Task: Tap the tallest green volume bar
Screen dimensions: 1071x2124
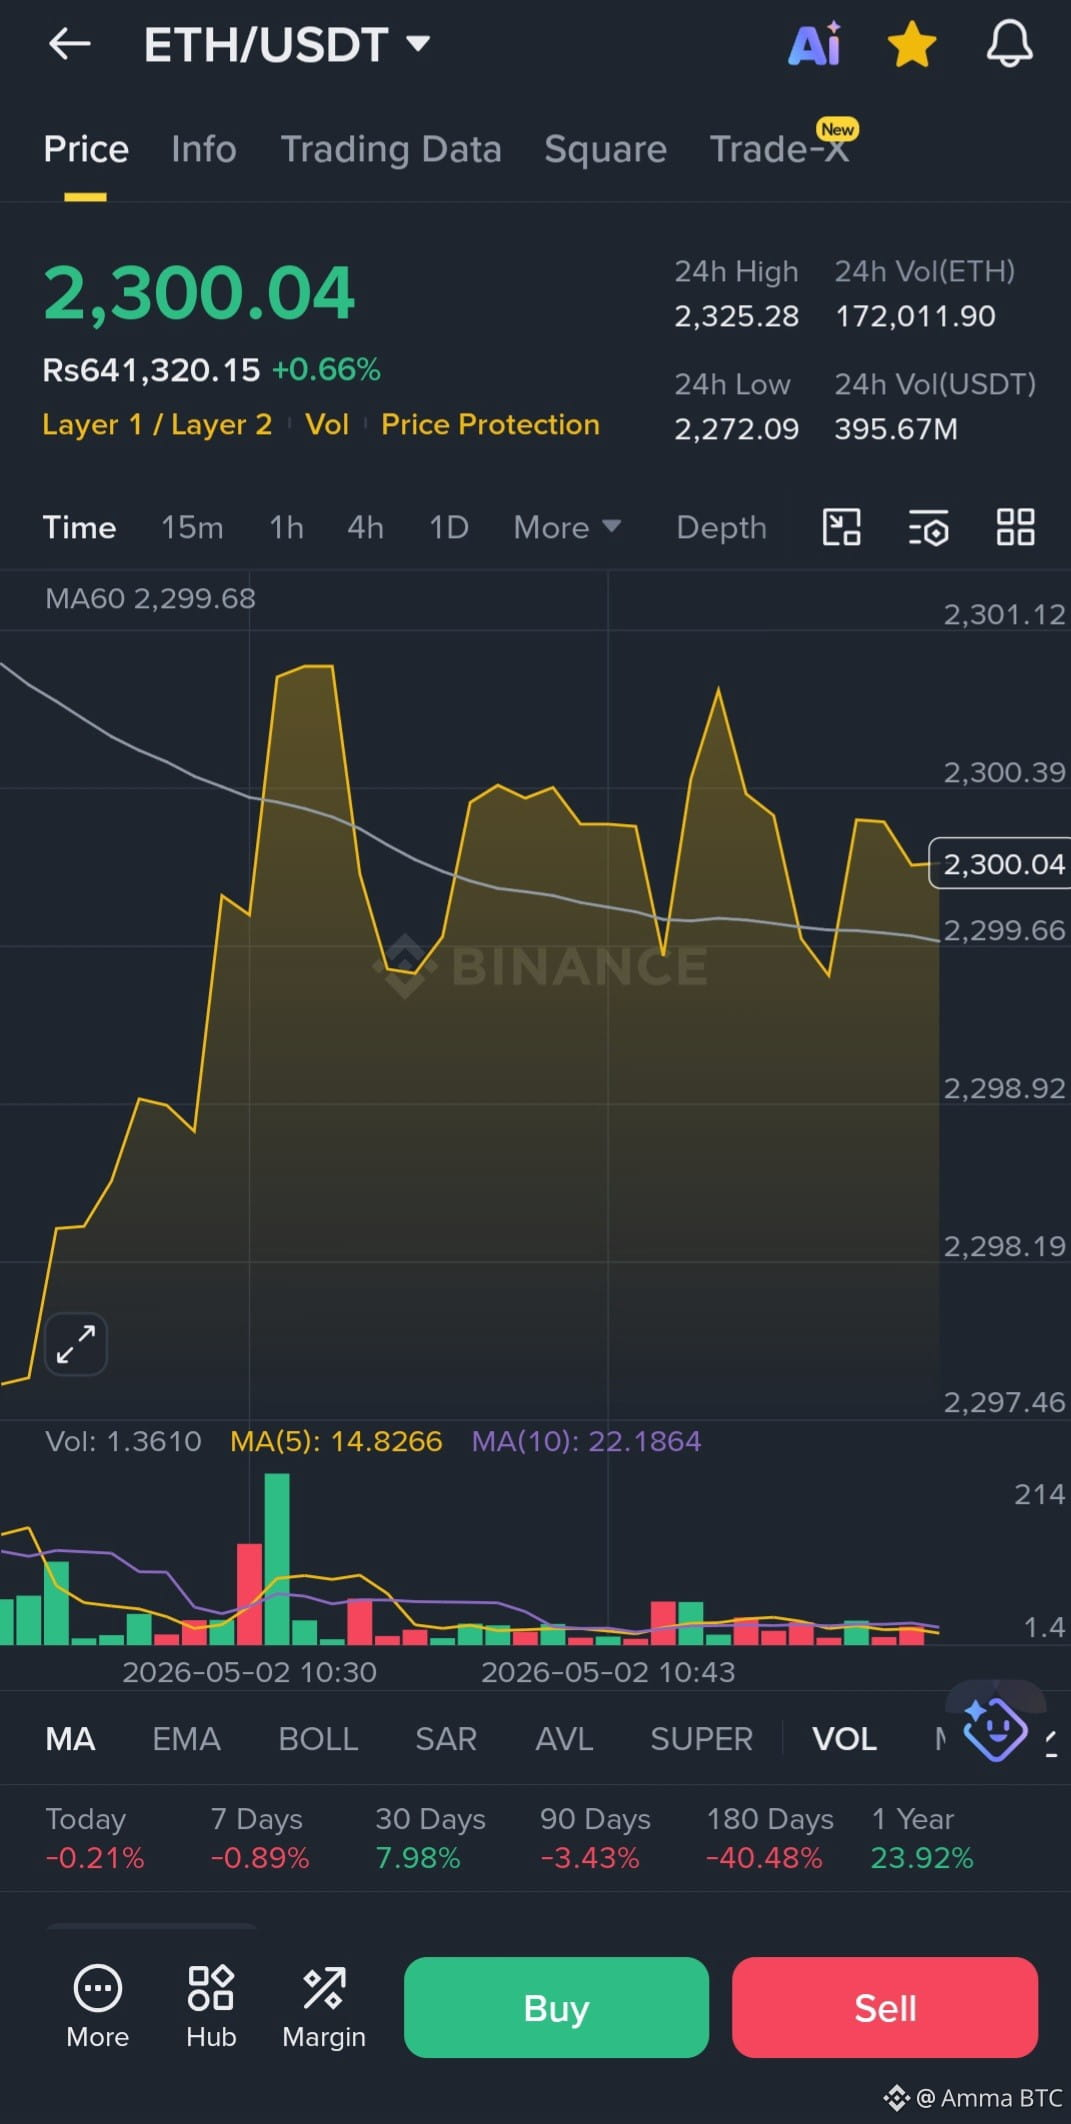Action: coord(277,1559)
